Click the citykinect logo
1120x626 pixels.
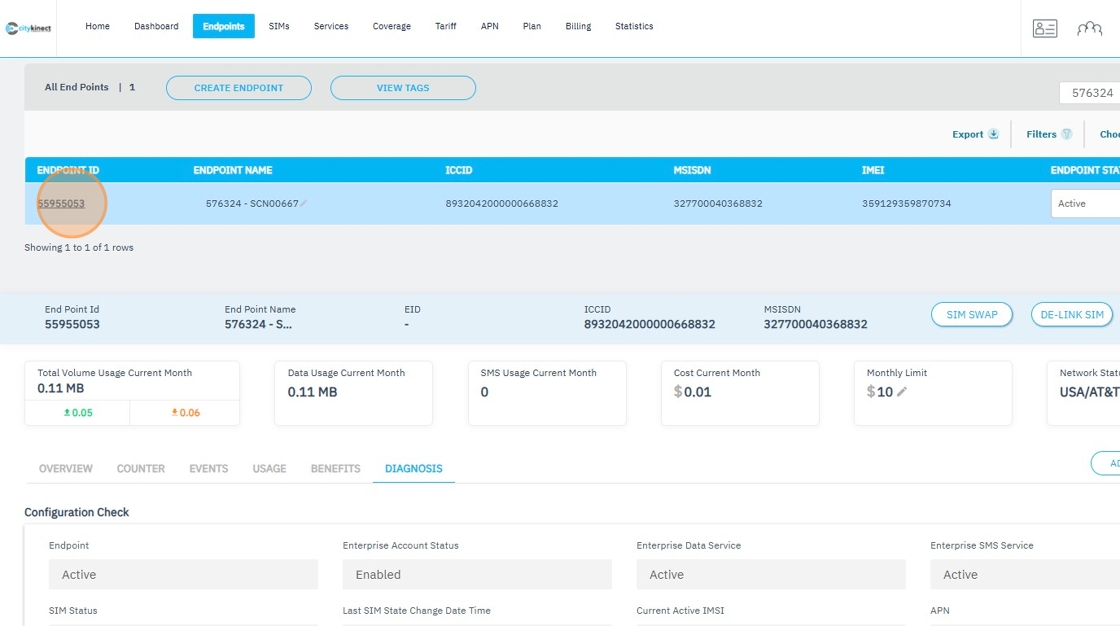27,28
